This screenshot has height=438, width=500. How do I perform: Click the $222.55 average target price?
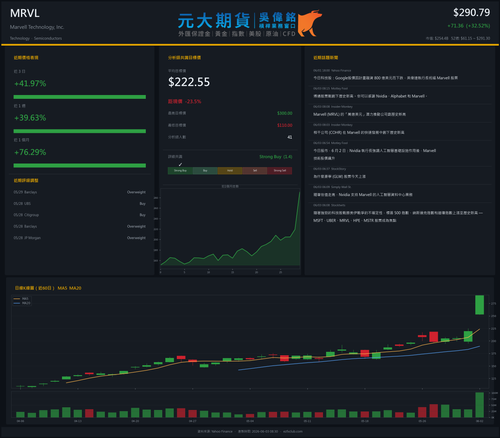coord(189,82)
